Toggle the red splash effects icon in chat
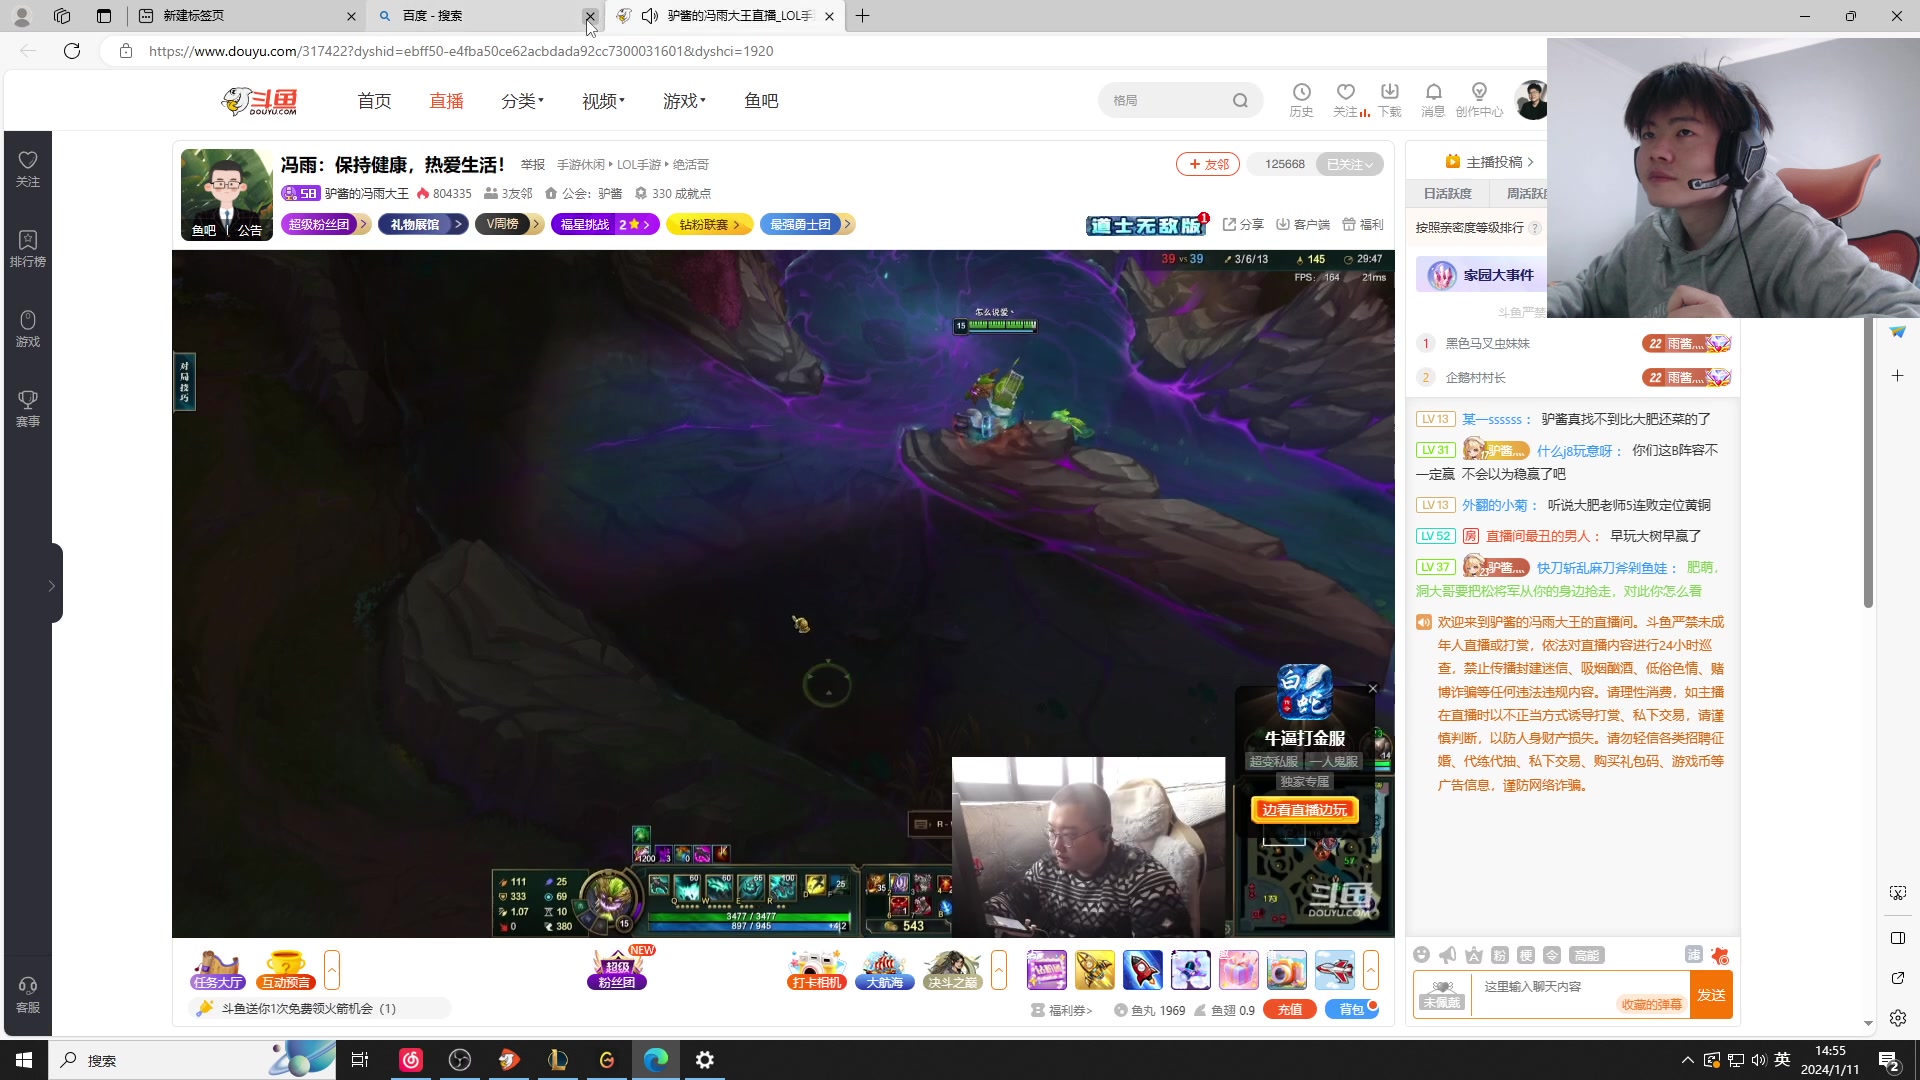 (x=1720, y=955)
